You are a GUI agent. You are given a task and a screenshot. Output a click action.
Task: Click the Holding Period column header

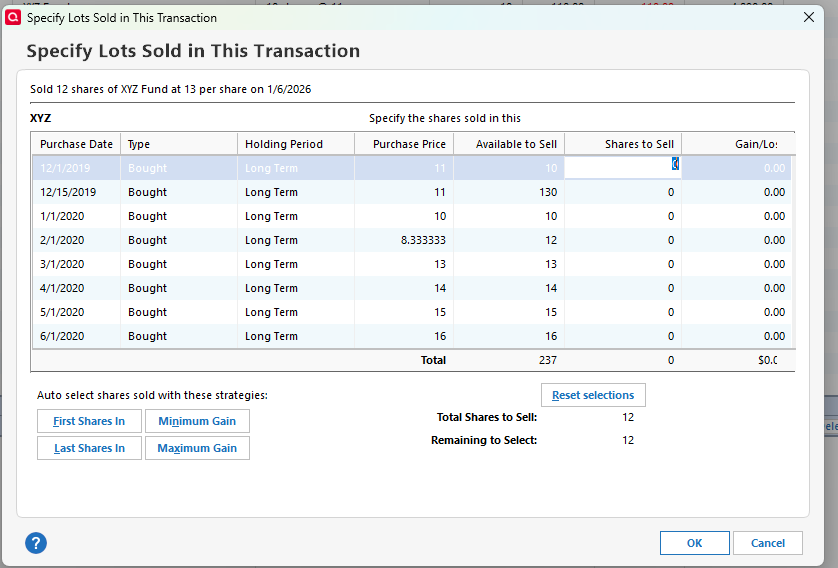pyautogui.click(x=284, y=144)
